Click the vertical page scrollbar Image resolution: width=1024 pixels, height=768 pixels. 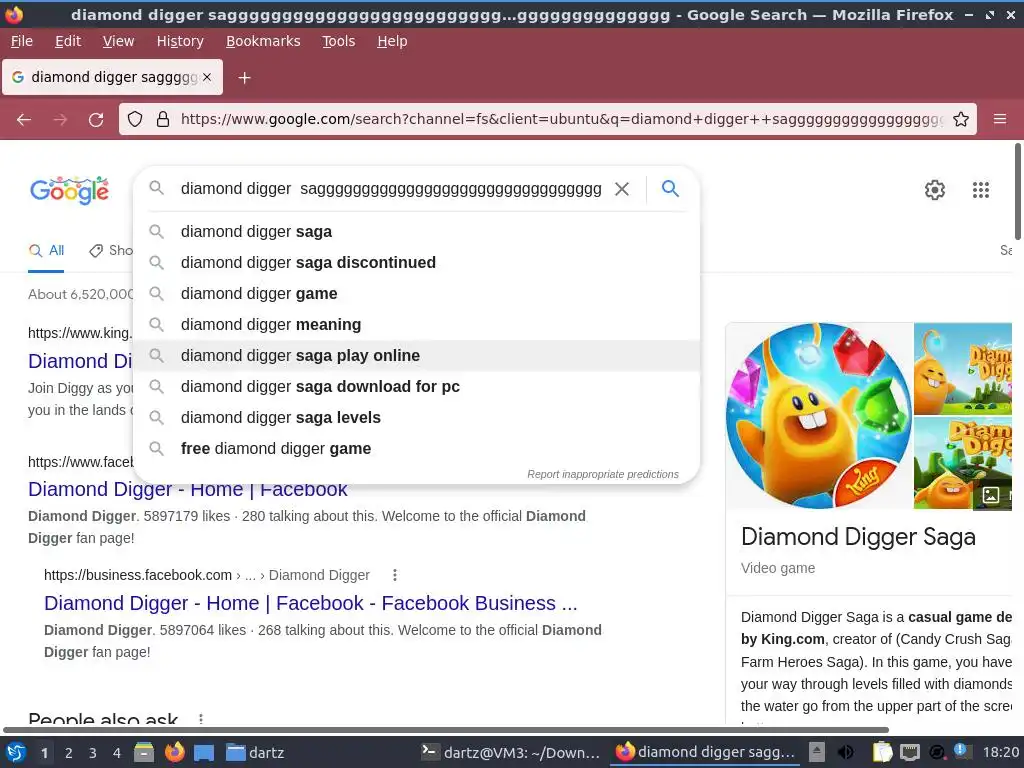click(x=1017, y=191)
